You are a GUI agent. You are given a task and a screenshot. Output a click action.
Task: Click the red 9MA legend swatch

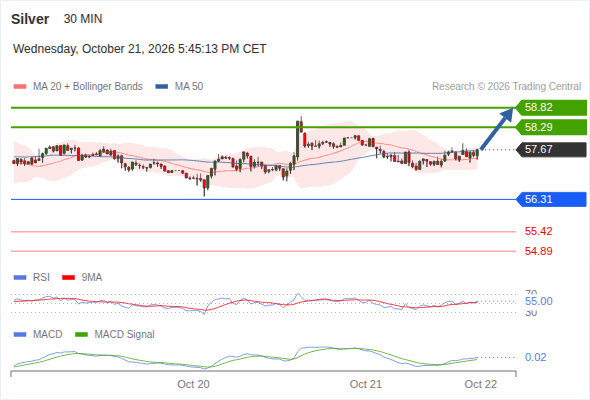(68, 278)
